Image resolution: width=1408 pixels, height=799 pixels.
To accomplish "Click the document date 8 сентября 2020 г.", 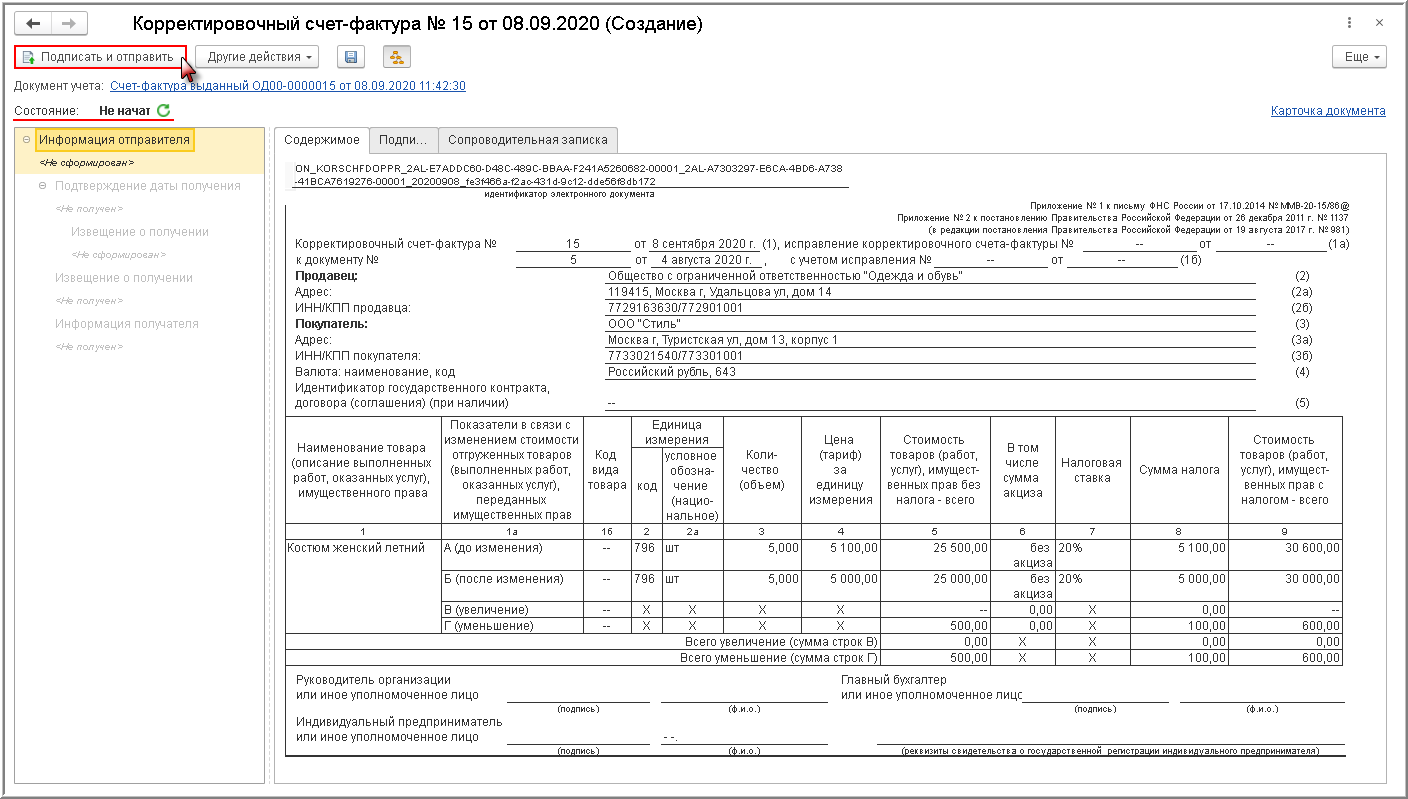I will (x=705, y=243).
